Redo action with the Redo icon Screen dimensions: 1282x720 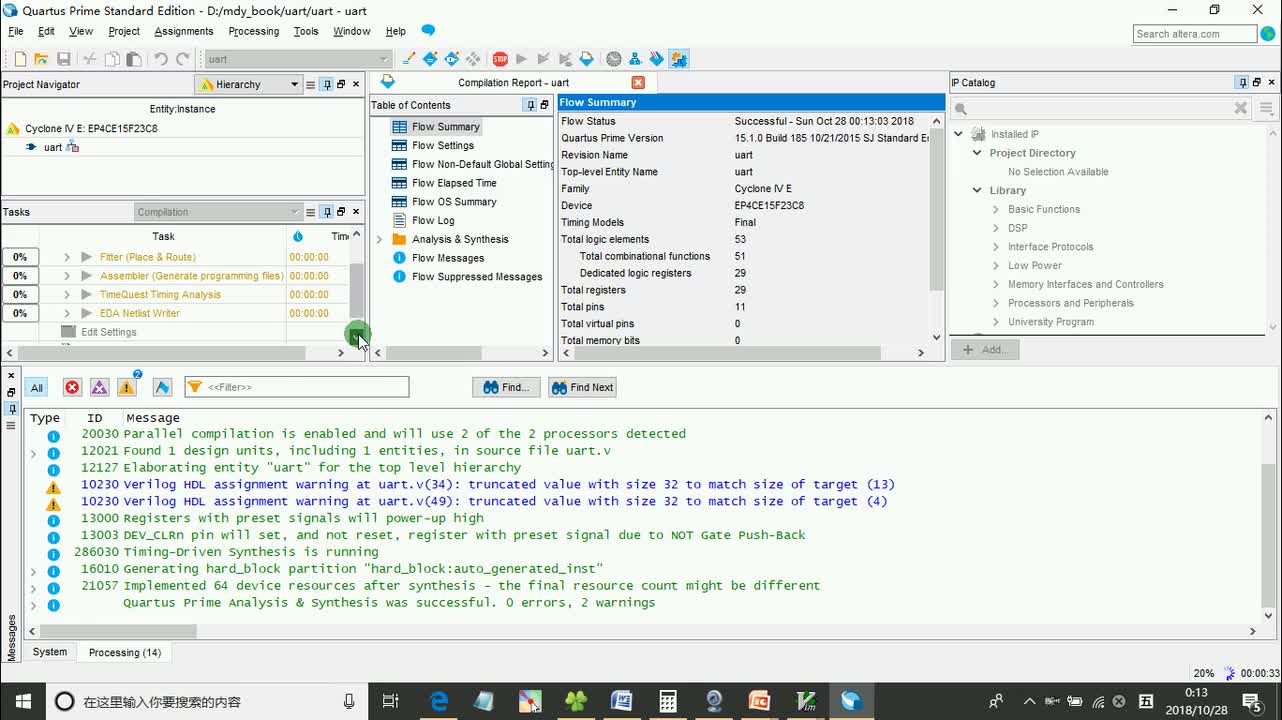click(x=183, y=59)
